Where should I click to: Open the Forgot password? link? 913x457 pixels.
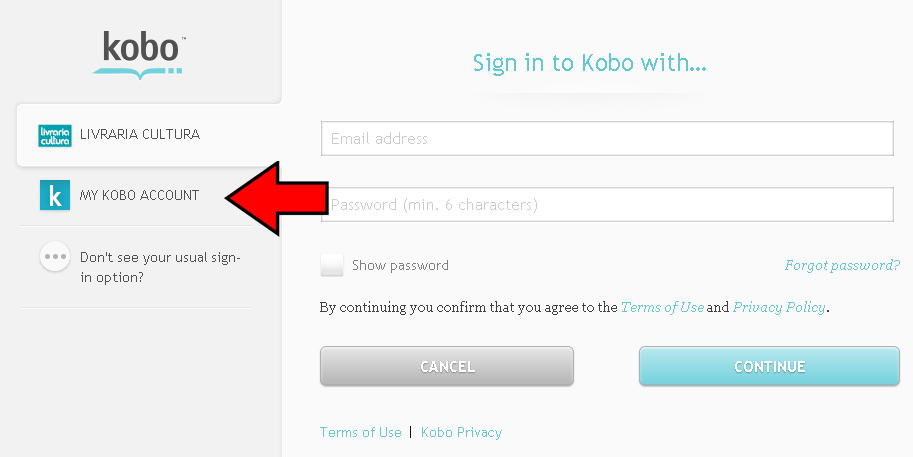click(842, 265)
